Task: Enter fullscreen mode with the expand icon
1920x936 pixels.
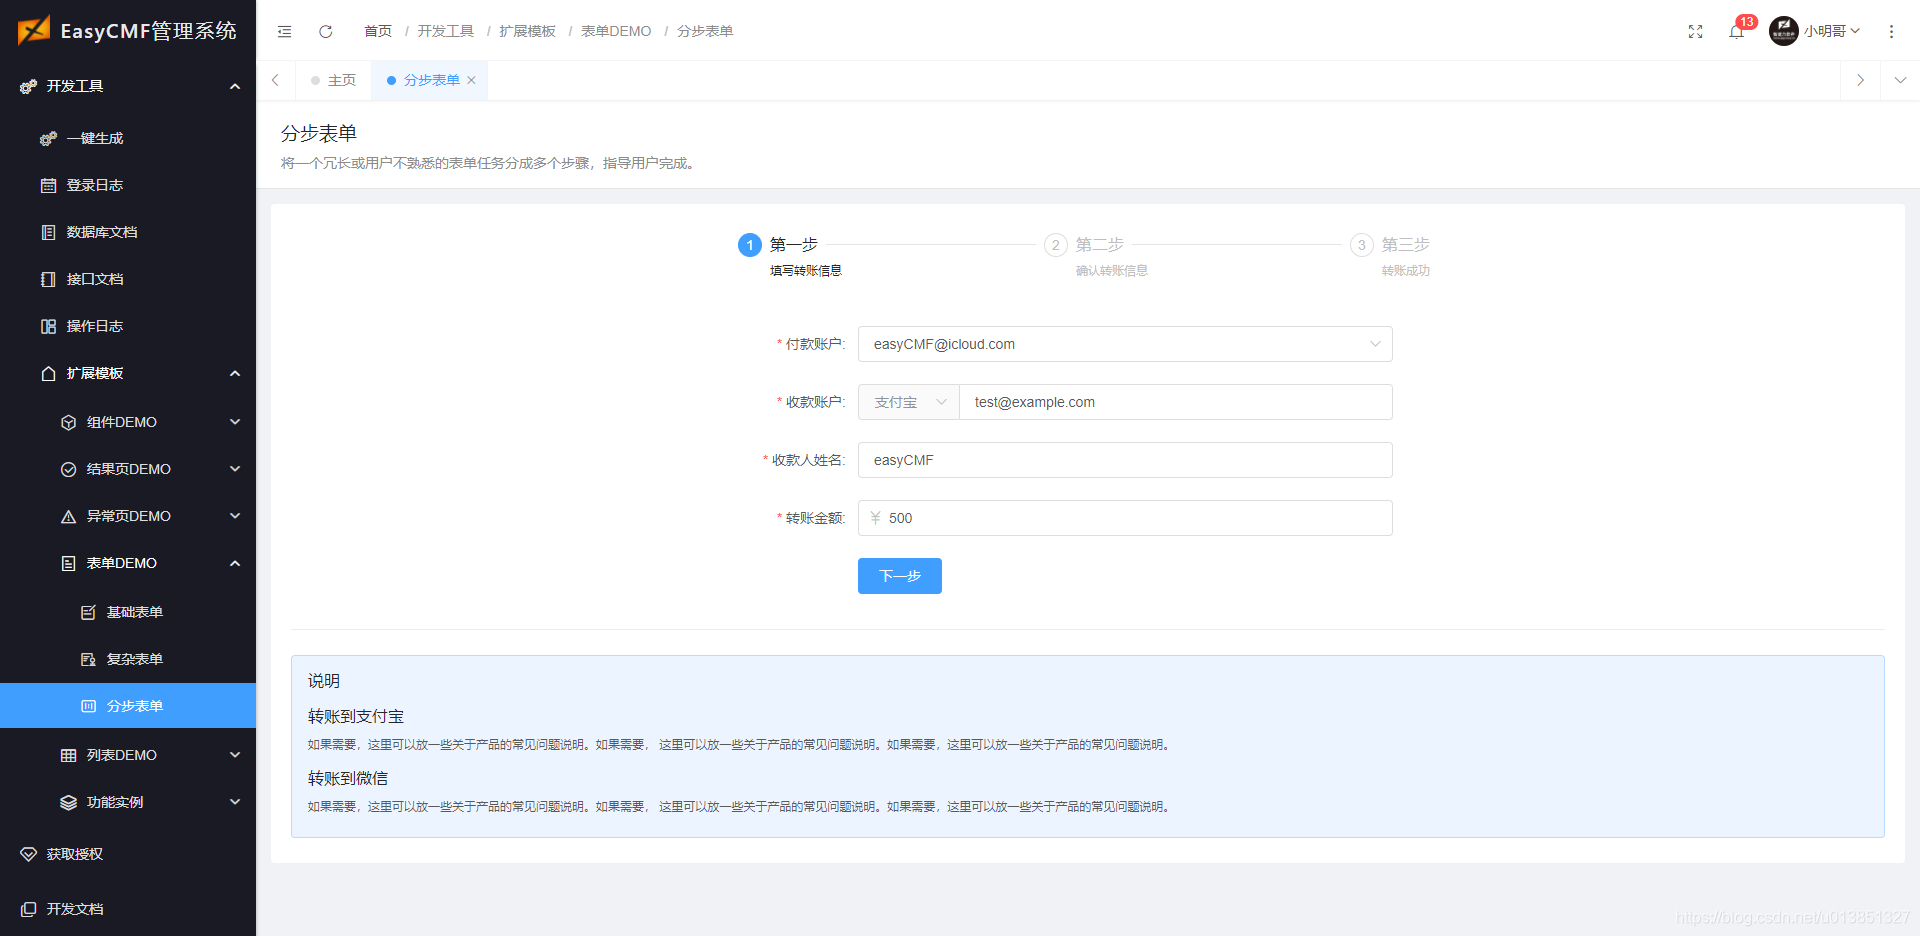Action: click(1696, 32)
